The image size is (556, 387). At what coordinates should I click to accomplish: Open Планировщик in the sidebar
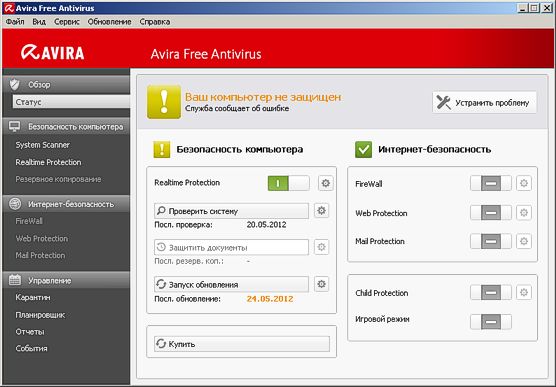coord(40,315)
